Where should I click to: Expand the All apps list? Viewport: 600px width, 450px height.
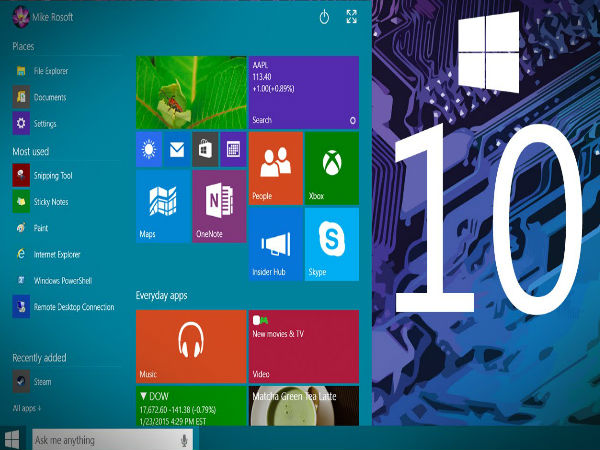click(27, 409)
